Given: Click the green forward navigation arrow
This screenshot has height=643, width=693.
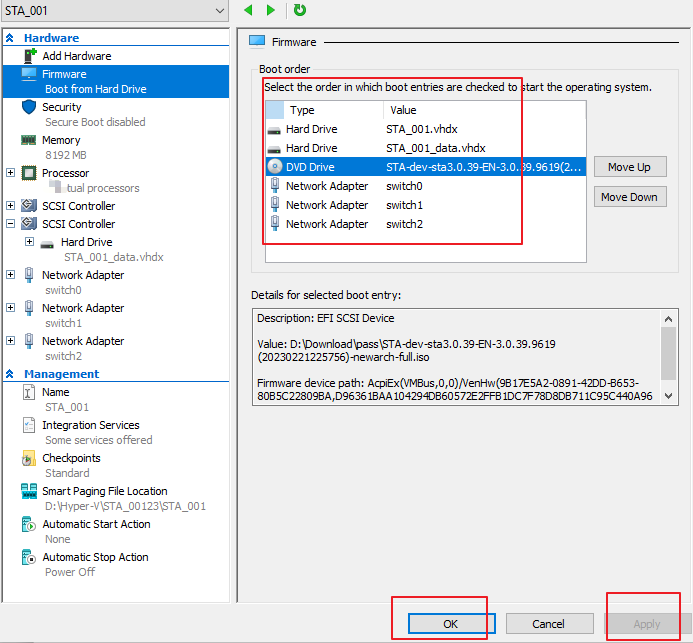Looking at the screenshot, I should (270, 10).
